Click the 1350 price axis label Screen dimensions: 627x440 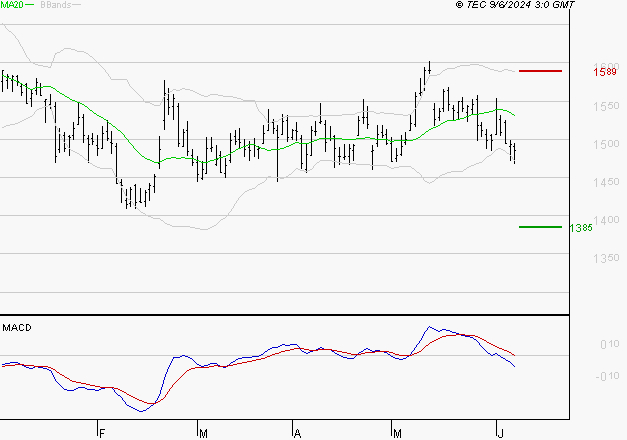606,258
